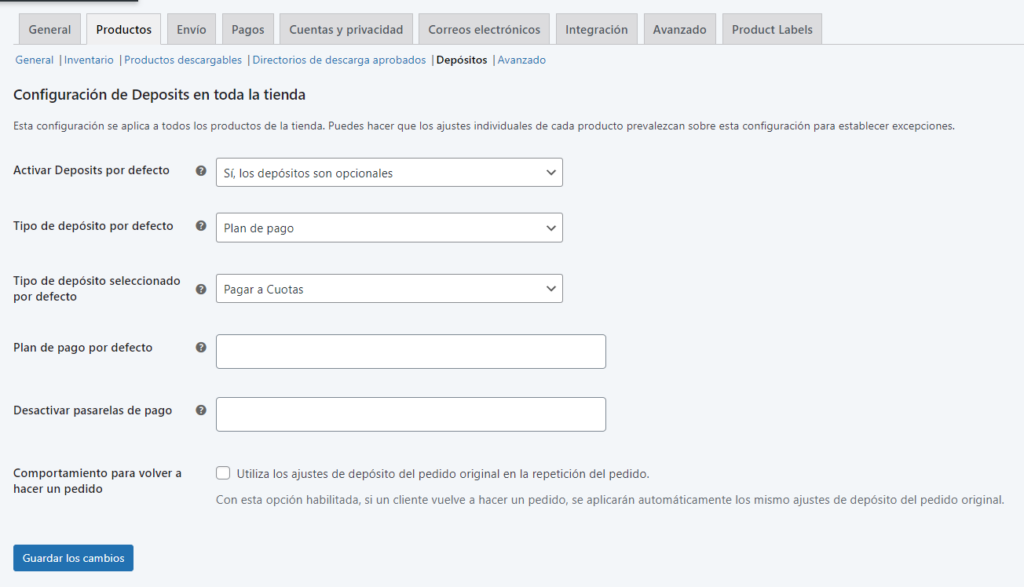
Task: Open Directorios de descarga aprobados link
Action: (339, 60)
